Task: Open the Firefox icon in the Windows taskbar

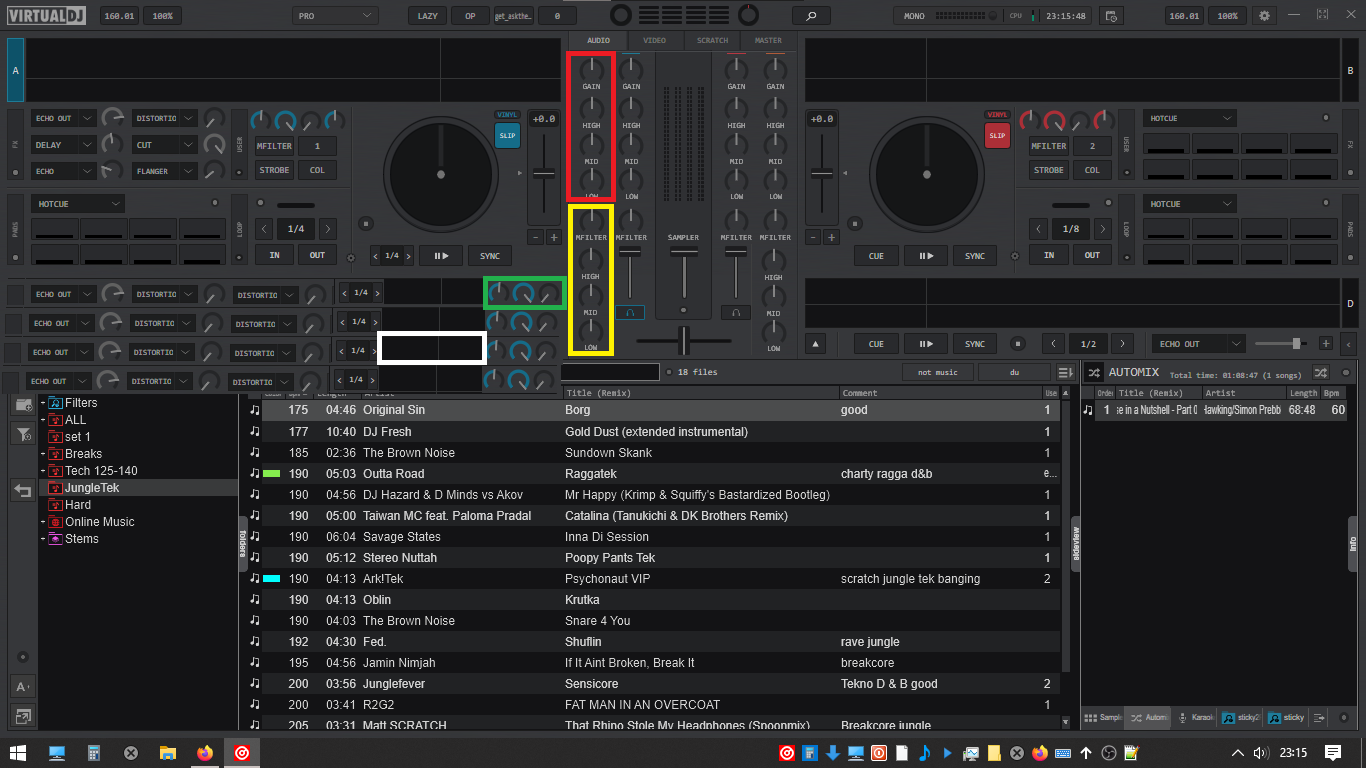Action: click(x=205, y=753)
